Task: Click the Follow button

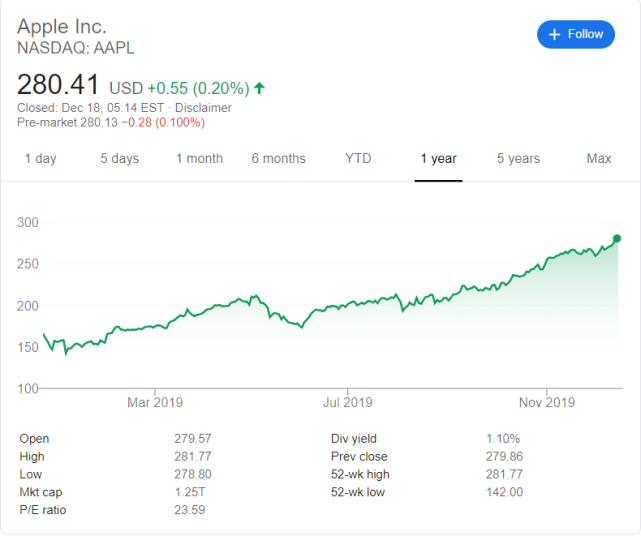Action: click(x=576, y=34)
